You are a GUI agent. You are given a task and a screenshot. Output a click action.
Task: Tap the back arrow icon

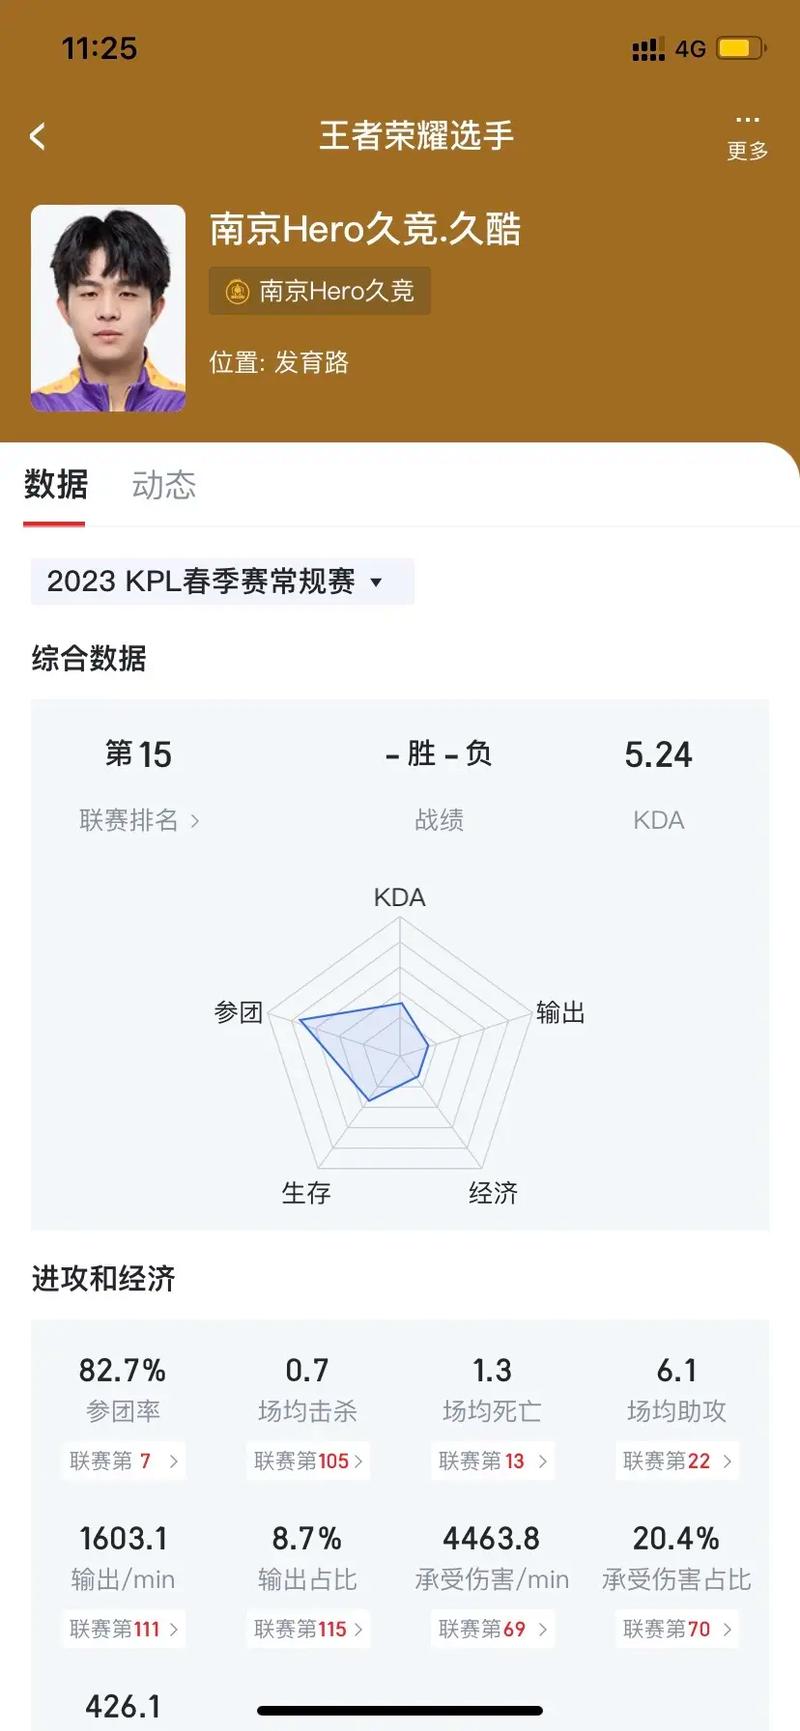tap(38, 136)
